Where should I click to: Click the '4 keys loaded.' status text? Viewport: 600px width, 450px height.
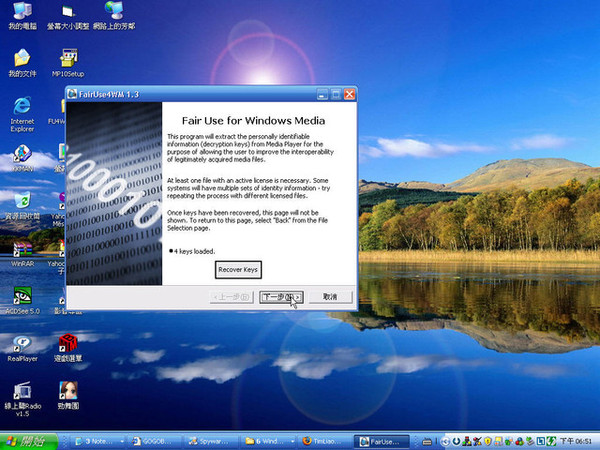coord(194,251)
